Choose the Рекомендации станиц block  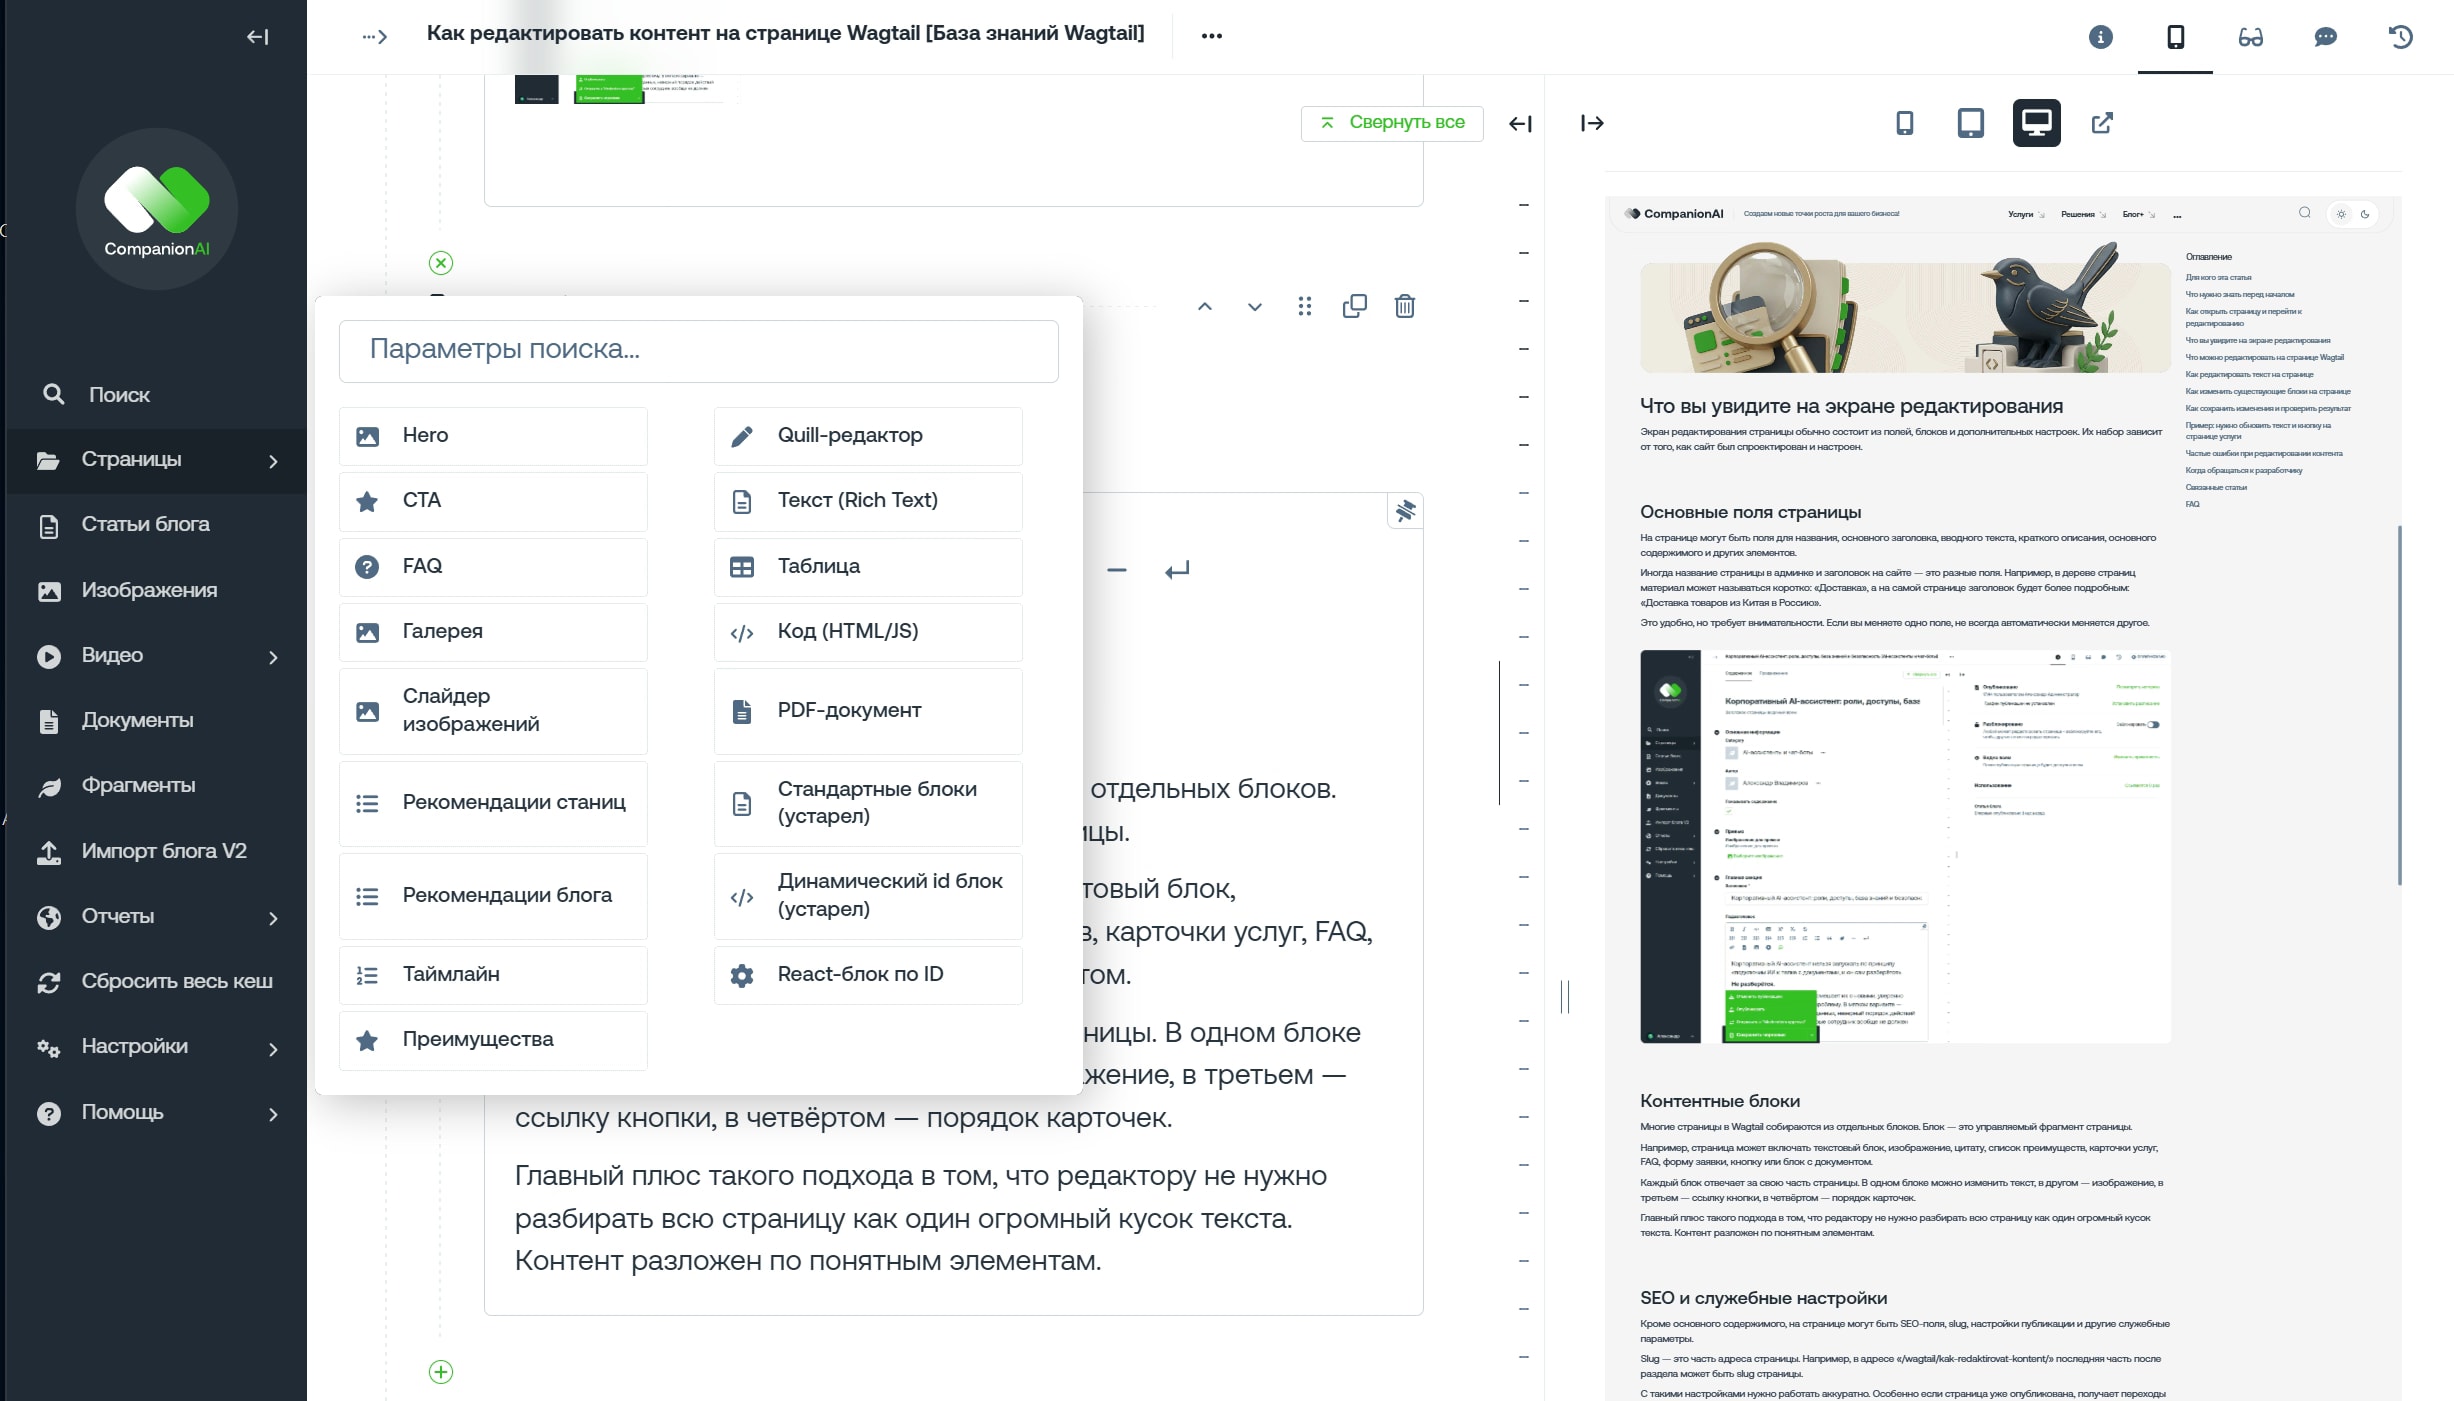click(493, 803)
